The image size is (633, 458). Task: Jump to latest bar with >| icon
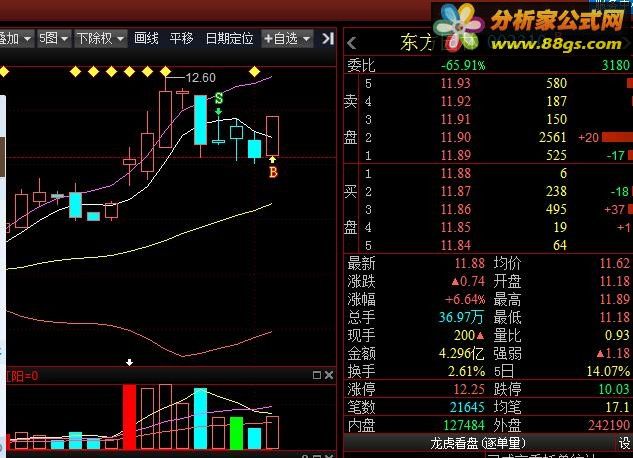point(328,39)
